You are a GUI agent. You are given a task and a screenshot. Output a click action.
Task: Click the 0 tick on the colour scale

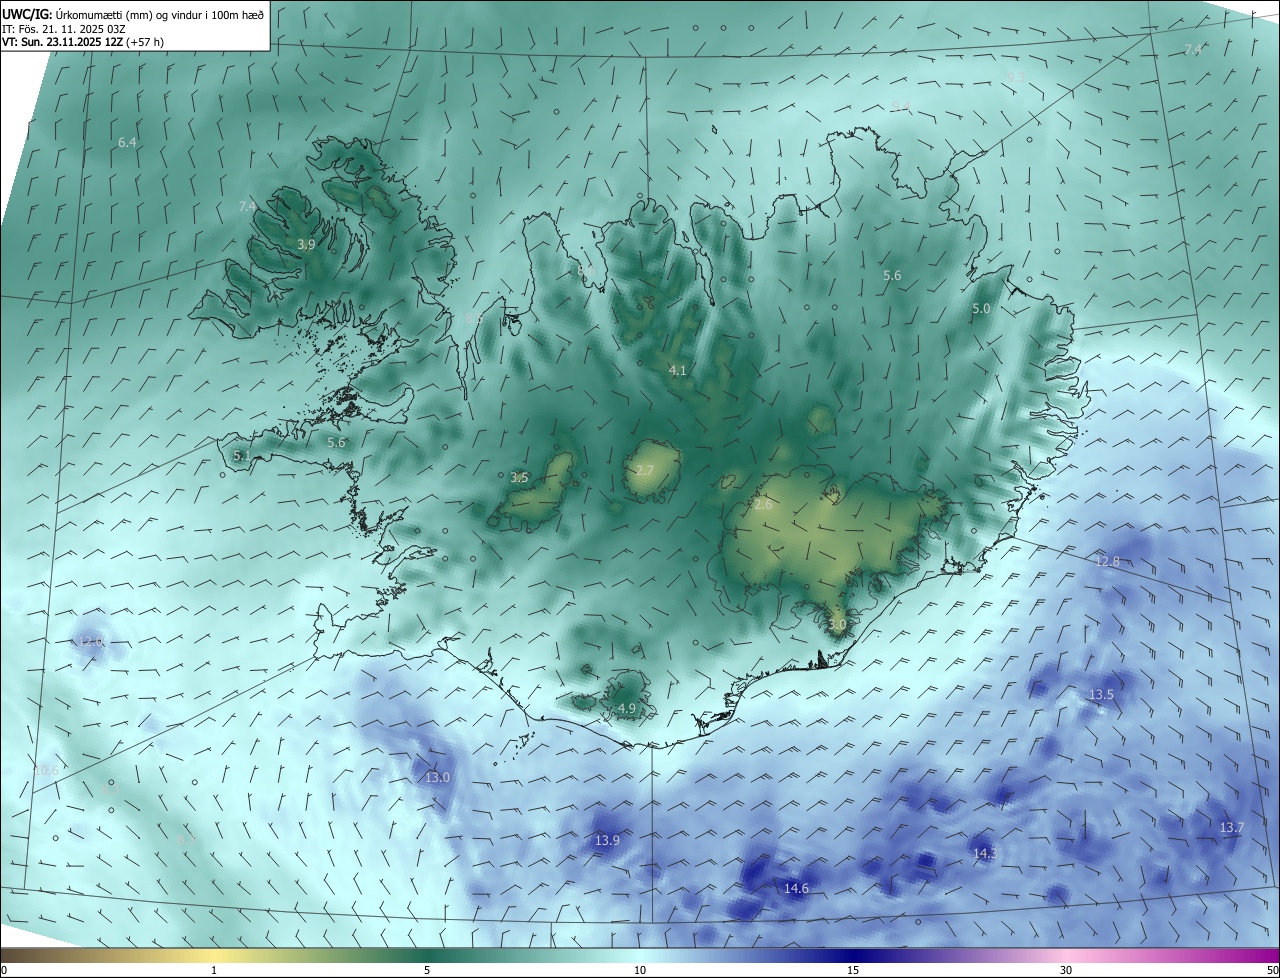pos(4,970)
